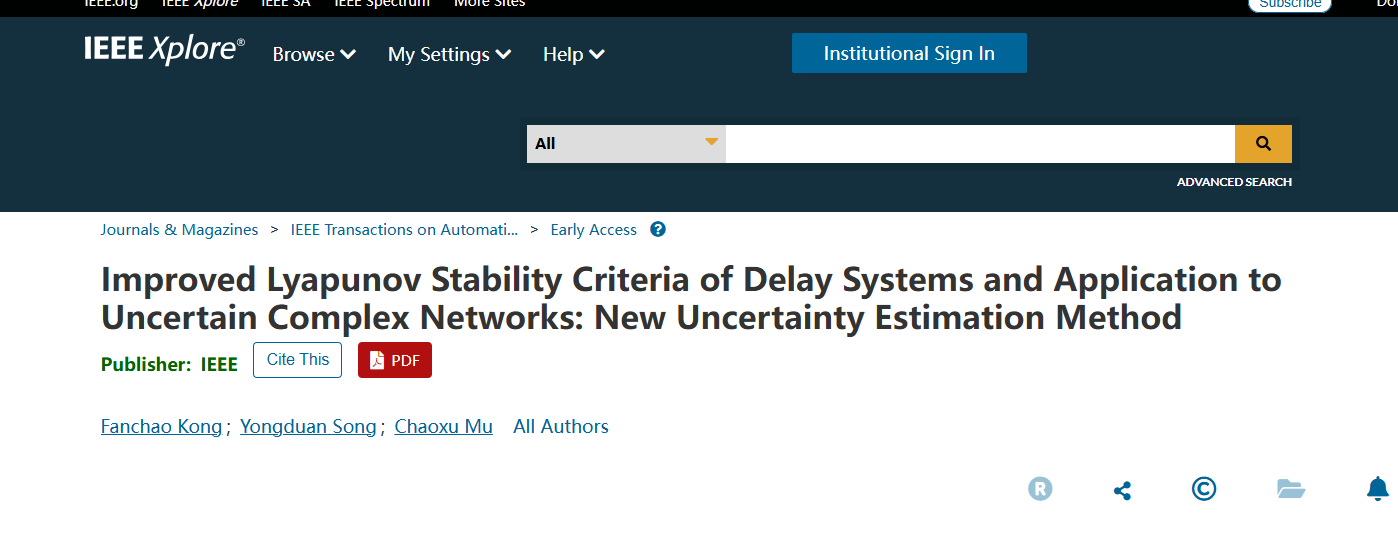
Task: Open the All search category dropdown
Action: pyautogui.click(x=626, y=144)
